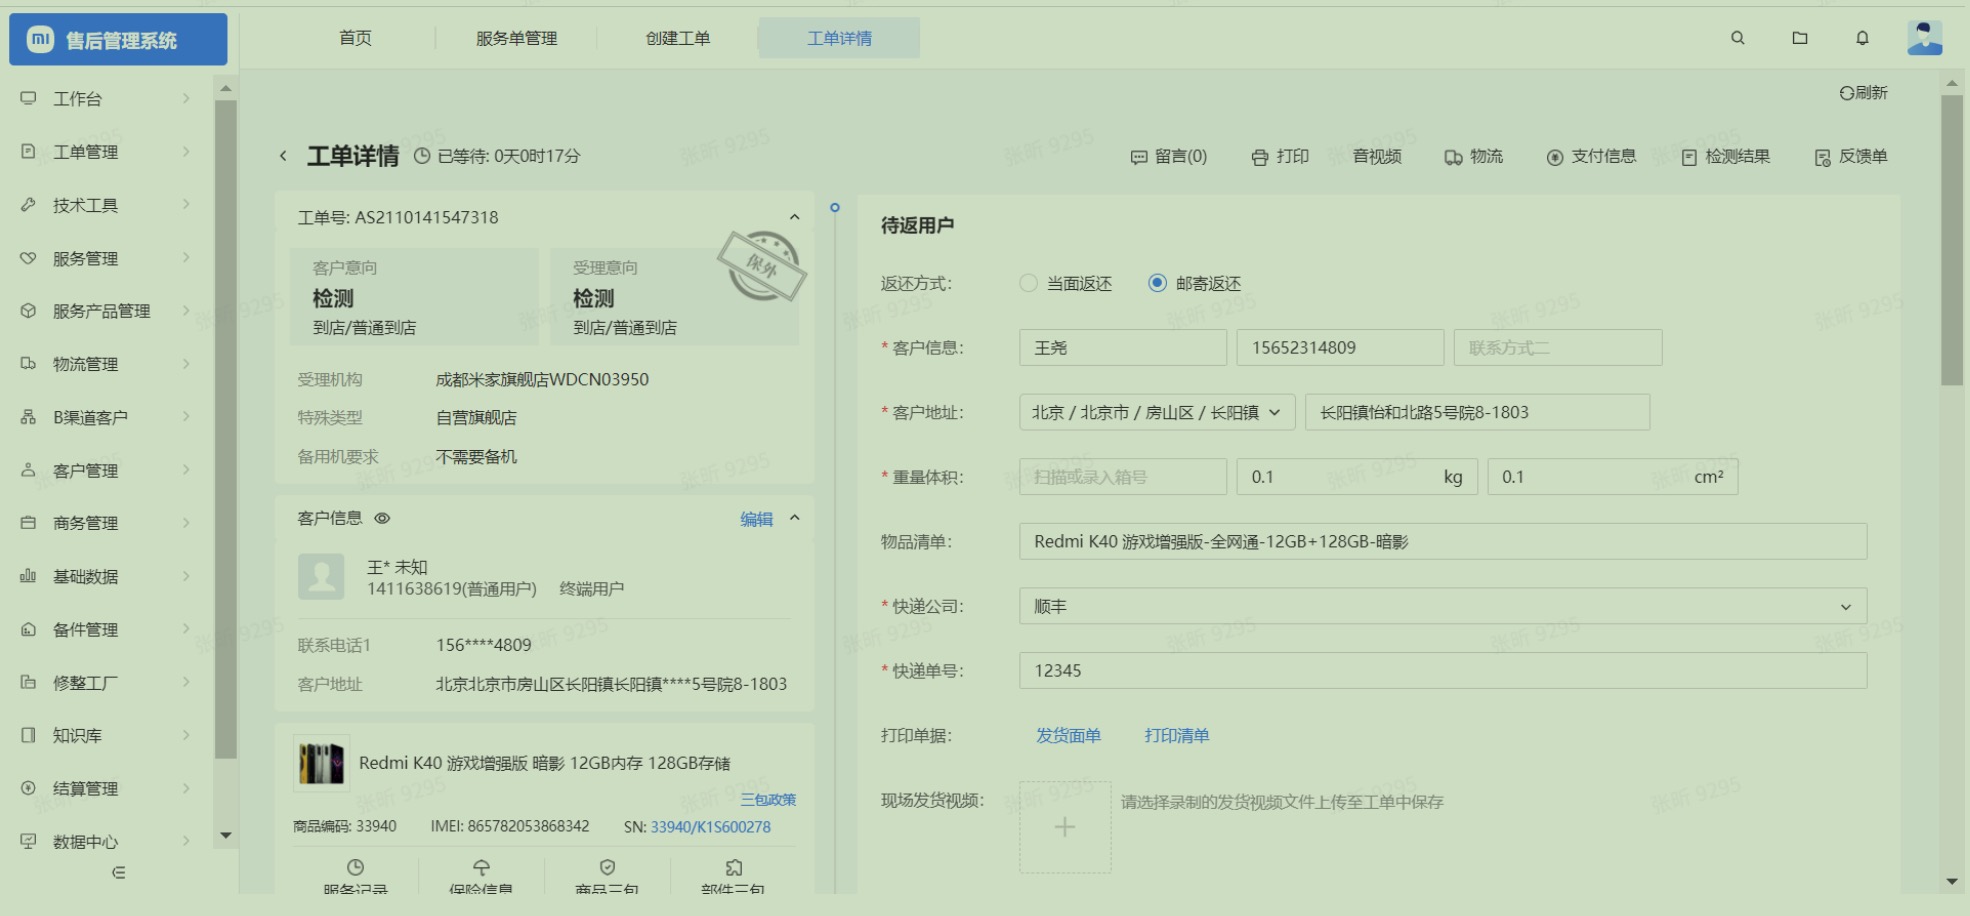The width and height of the screenshot is (1970, 916).
Task: Open 反馈单 feedback form
Action: (x=1851, y=157)
